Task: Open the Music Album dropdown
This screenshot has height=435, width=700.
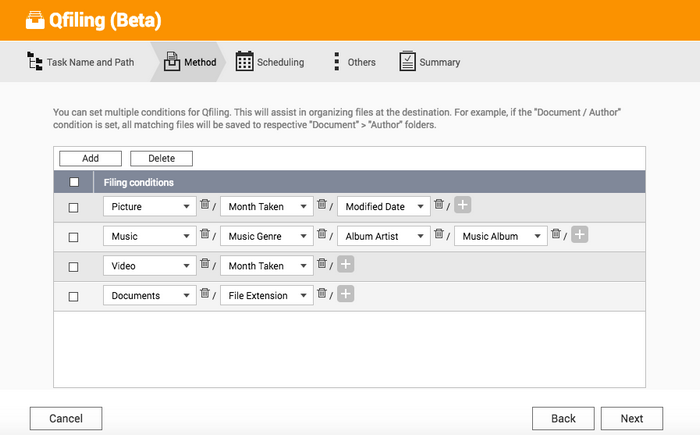Action: coord(500,236)
